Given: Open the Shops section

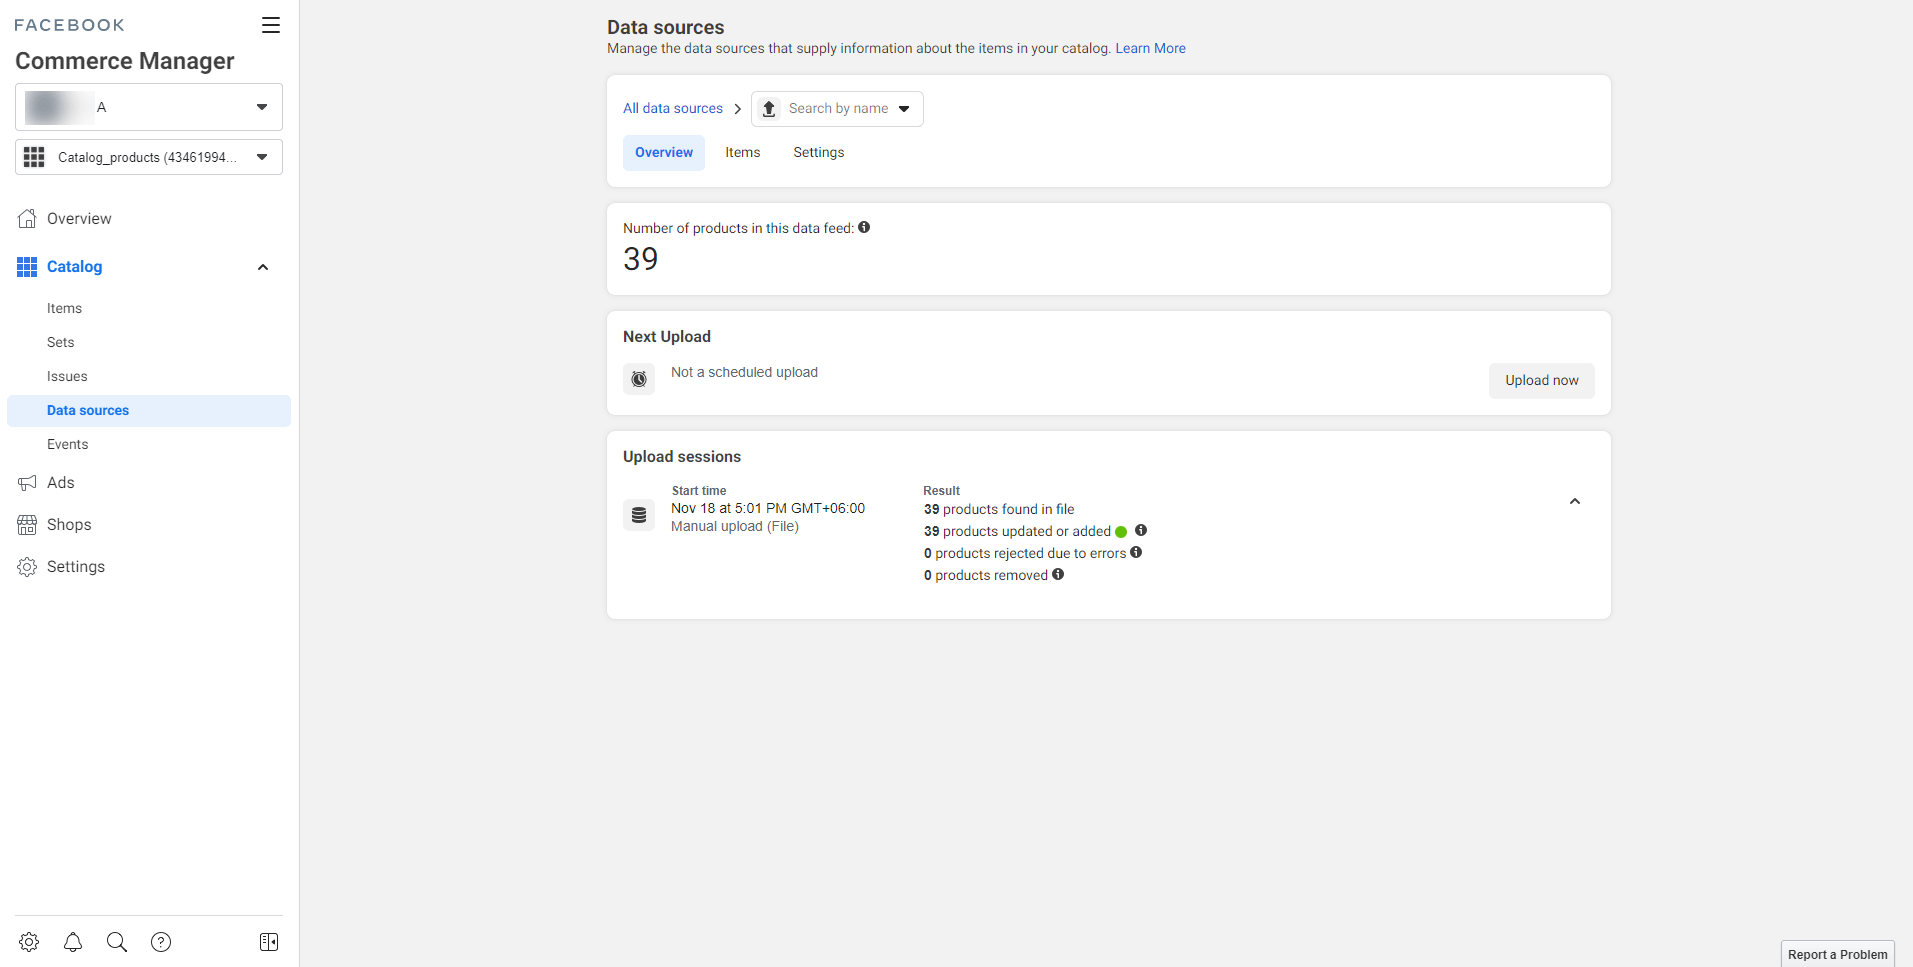Looking at the screenshot, I should 69,525.
